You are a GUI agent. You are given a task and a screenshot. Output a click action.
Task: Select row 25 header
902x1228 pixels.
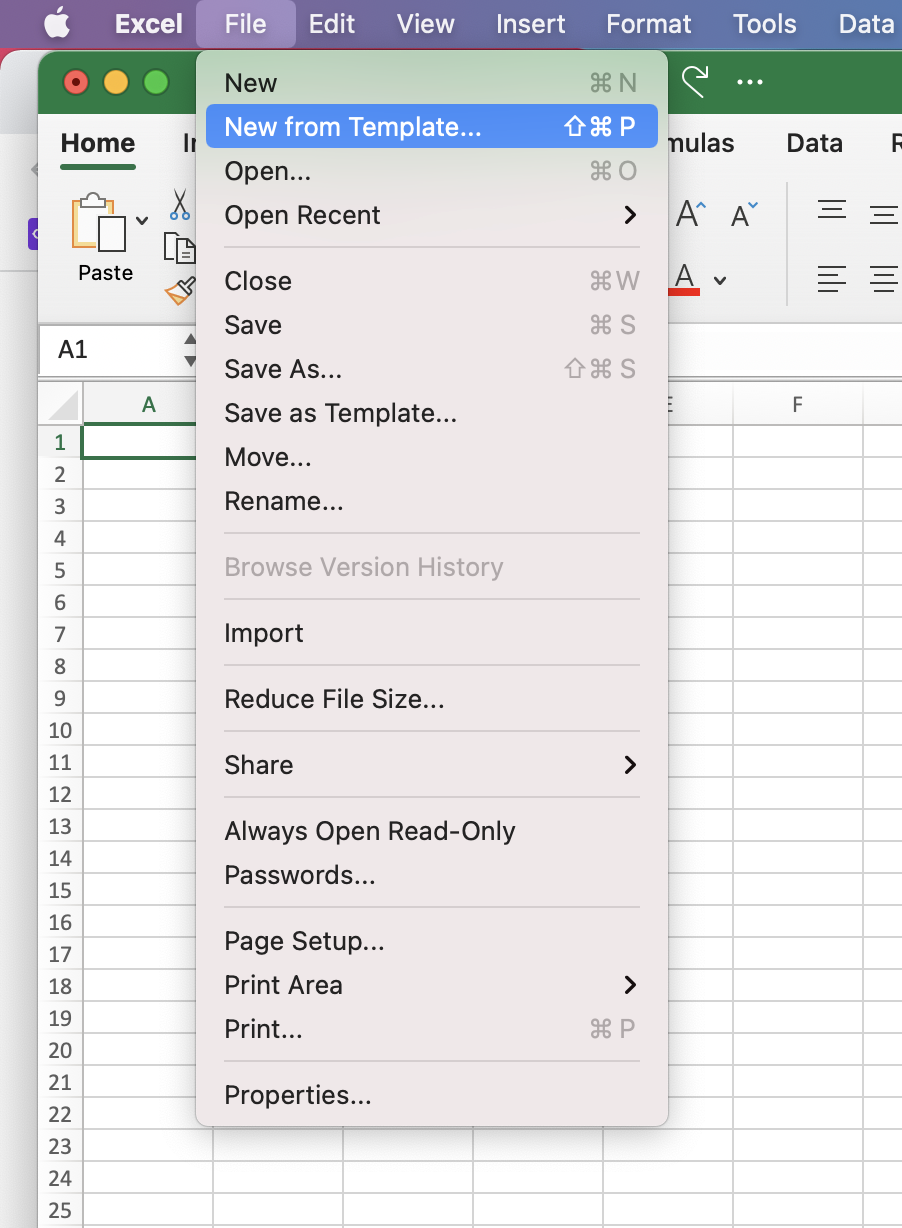[60, 1210]
